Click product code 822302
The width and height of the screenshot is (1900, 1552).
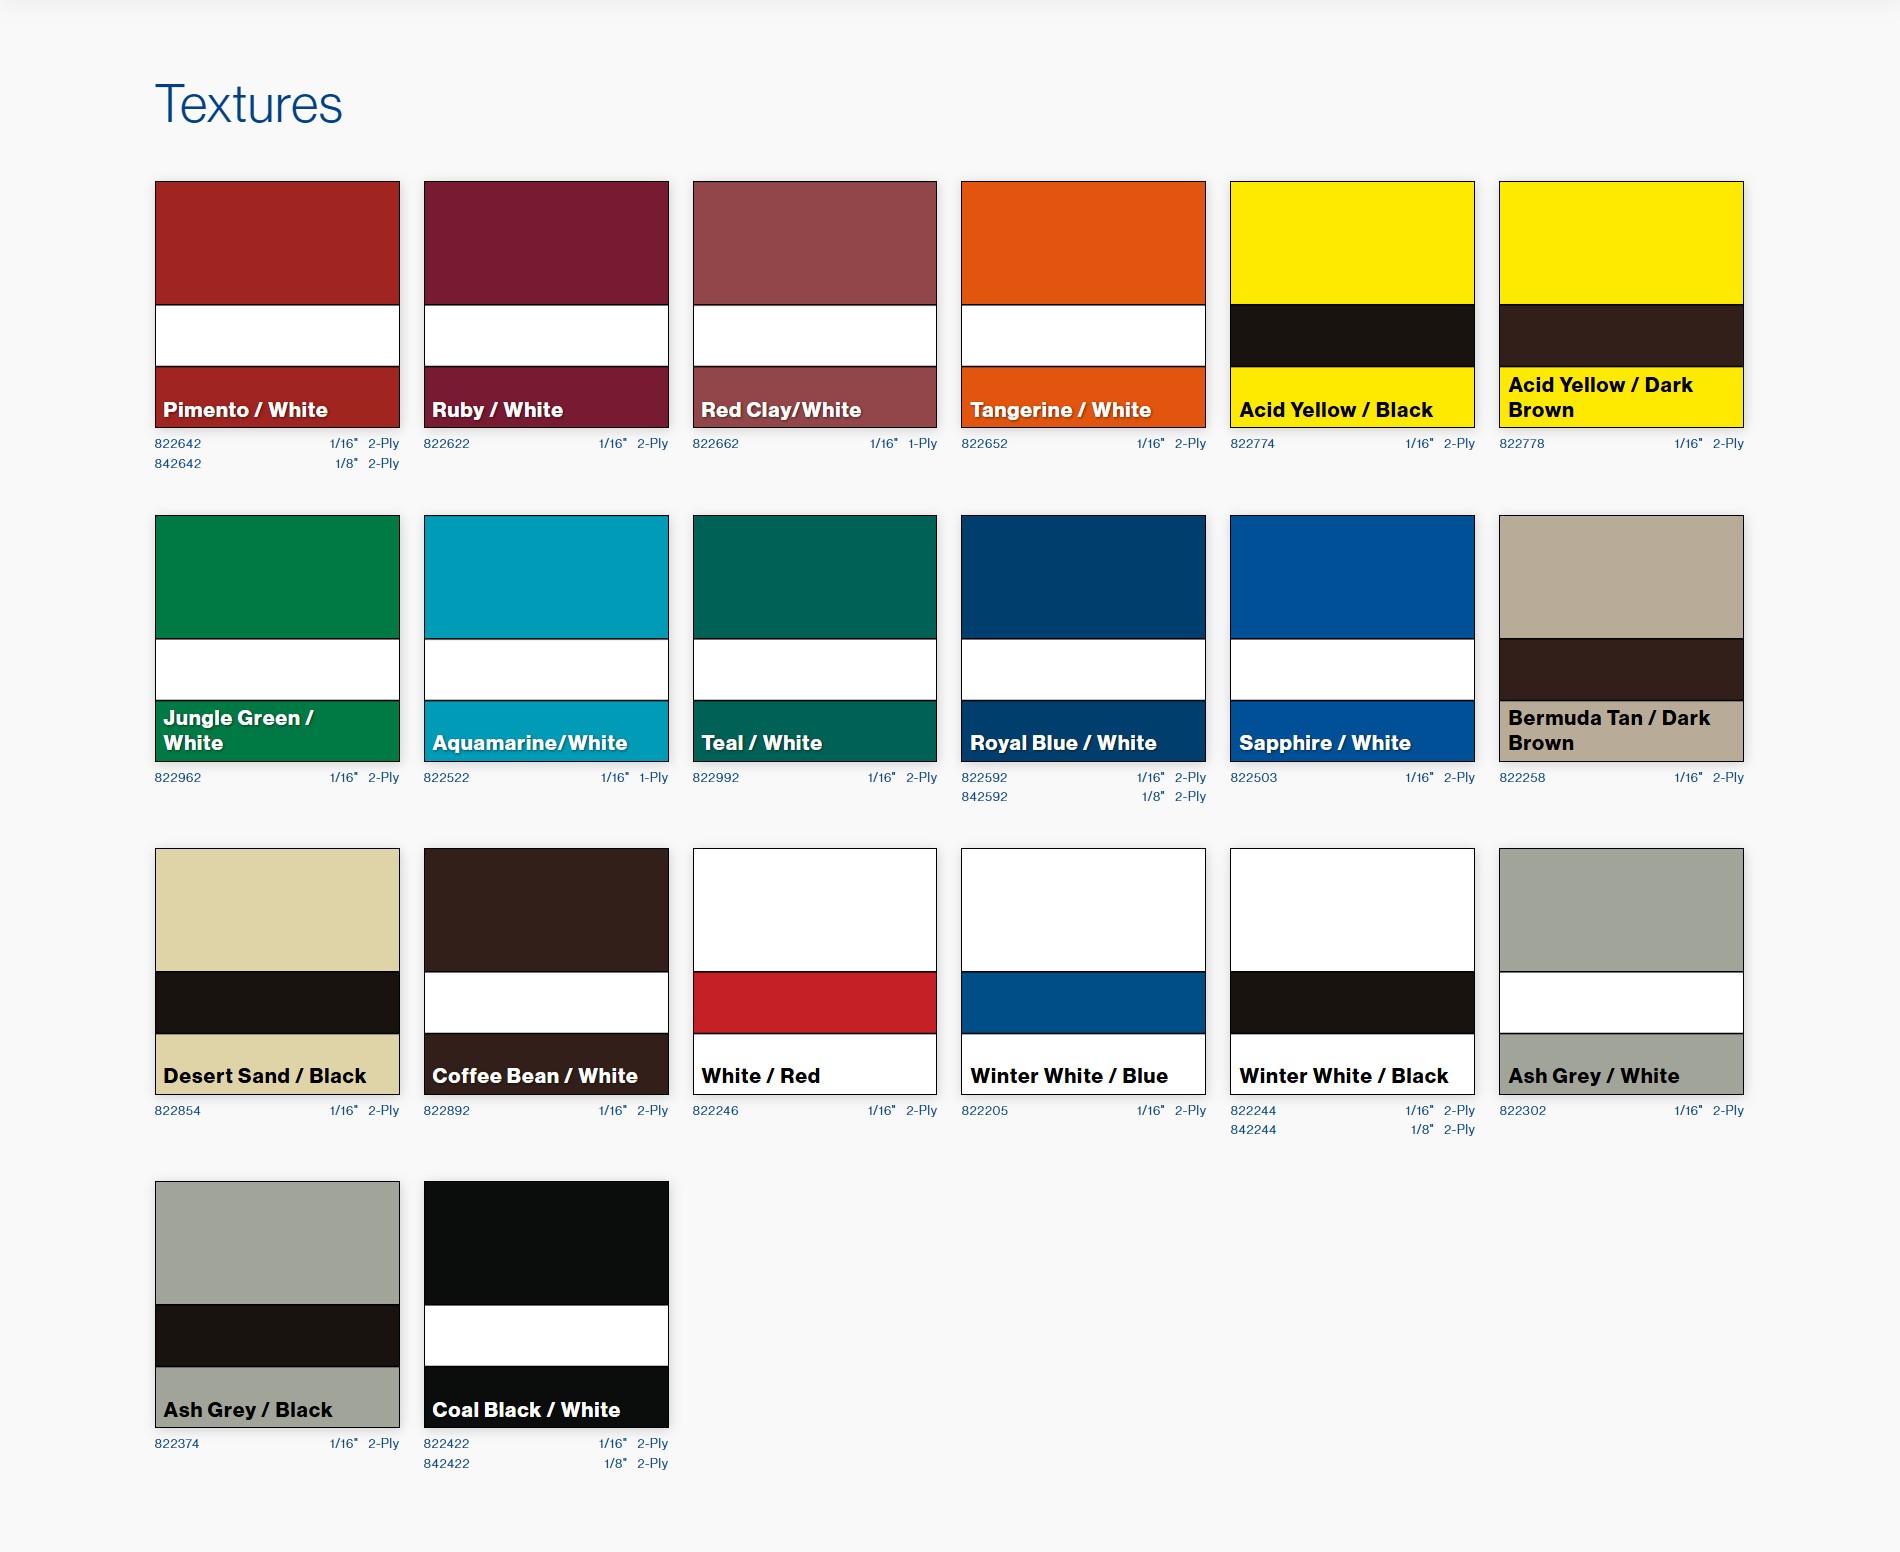(x=1522, y=1110)
